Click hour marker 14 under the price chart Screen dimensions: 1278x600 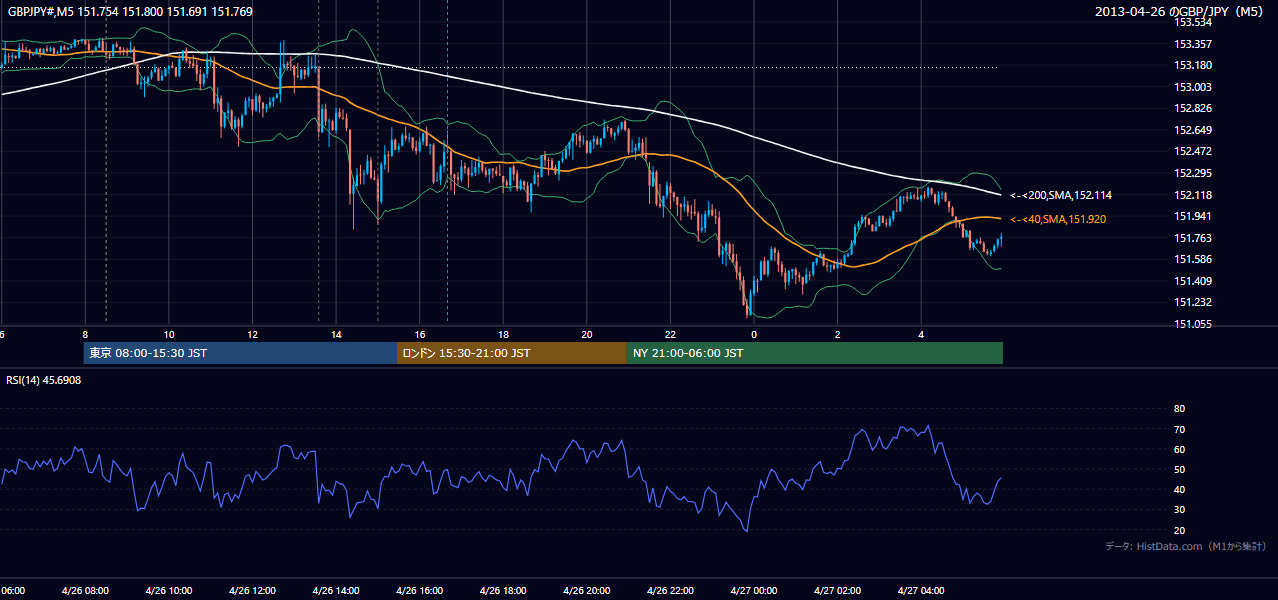[x=336, y=335]
